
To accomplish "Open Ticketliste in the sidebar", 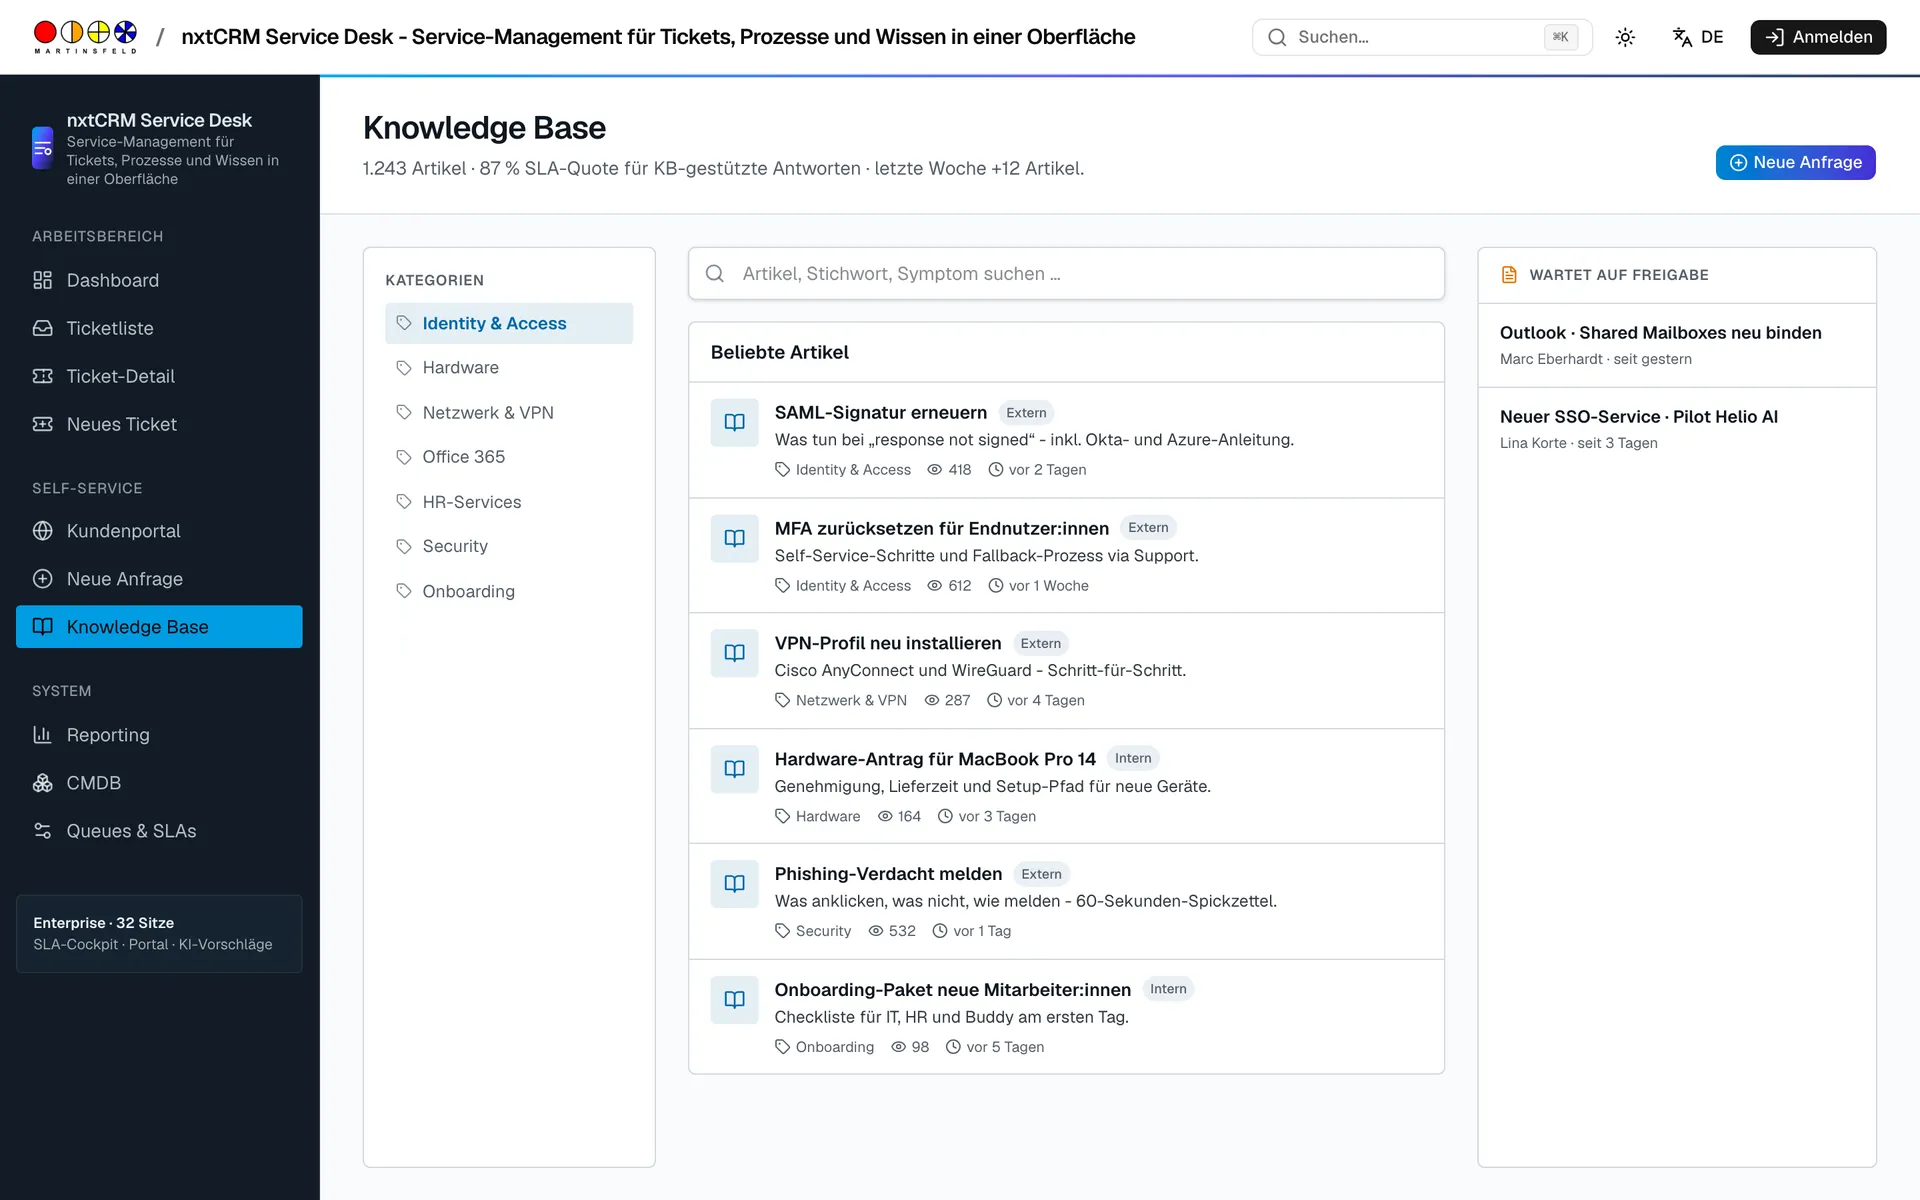I will 159,328.
